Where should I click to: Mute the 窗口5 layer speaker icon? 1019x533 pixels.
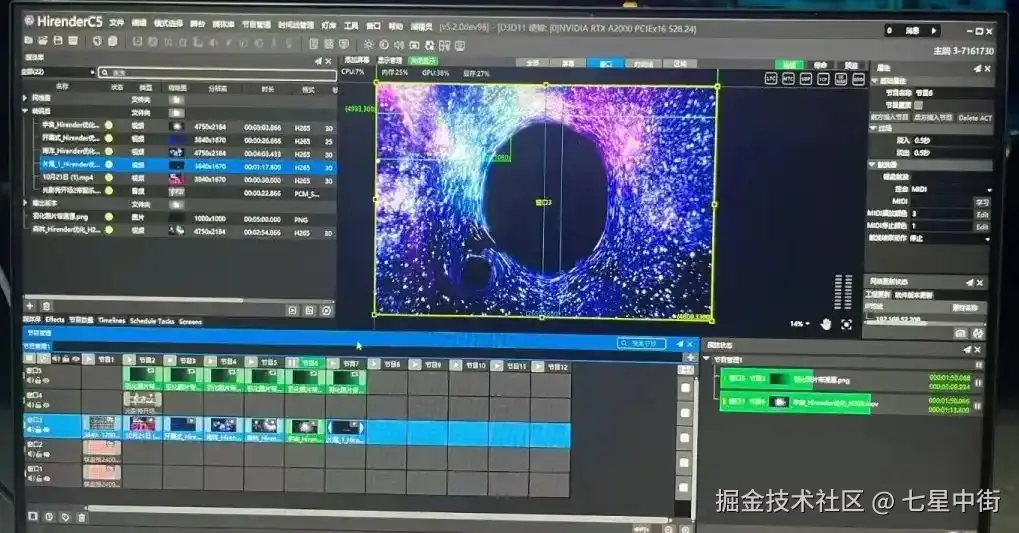(x=30, y=380)
